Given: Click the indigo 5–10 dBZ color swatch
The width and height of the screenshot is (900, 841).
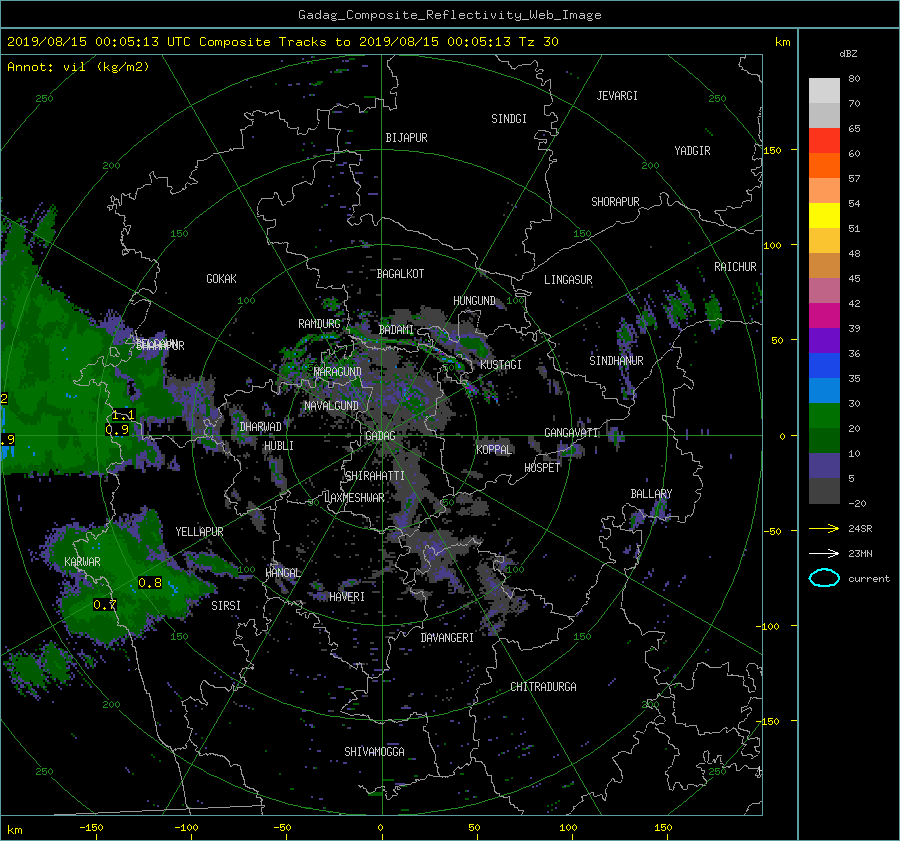Looking at the screenshot, I should (824, 466).
